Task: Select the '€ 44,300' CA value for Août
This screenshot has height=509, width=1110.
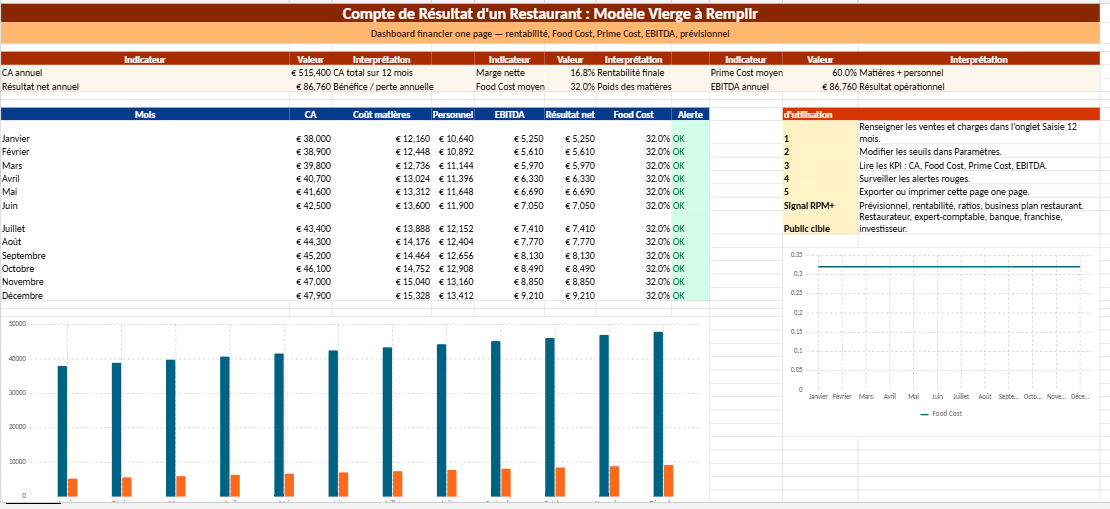Action: coord(311,242)
